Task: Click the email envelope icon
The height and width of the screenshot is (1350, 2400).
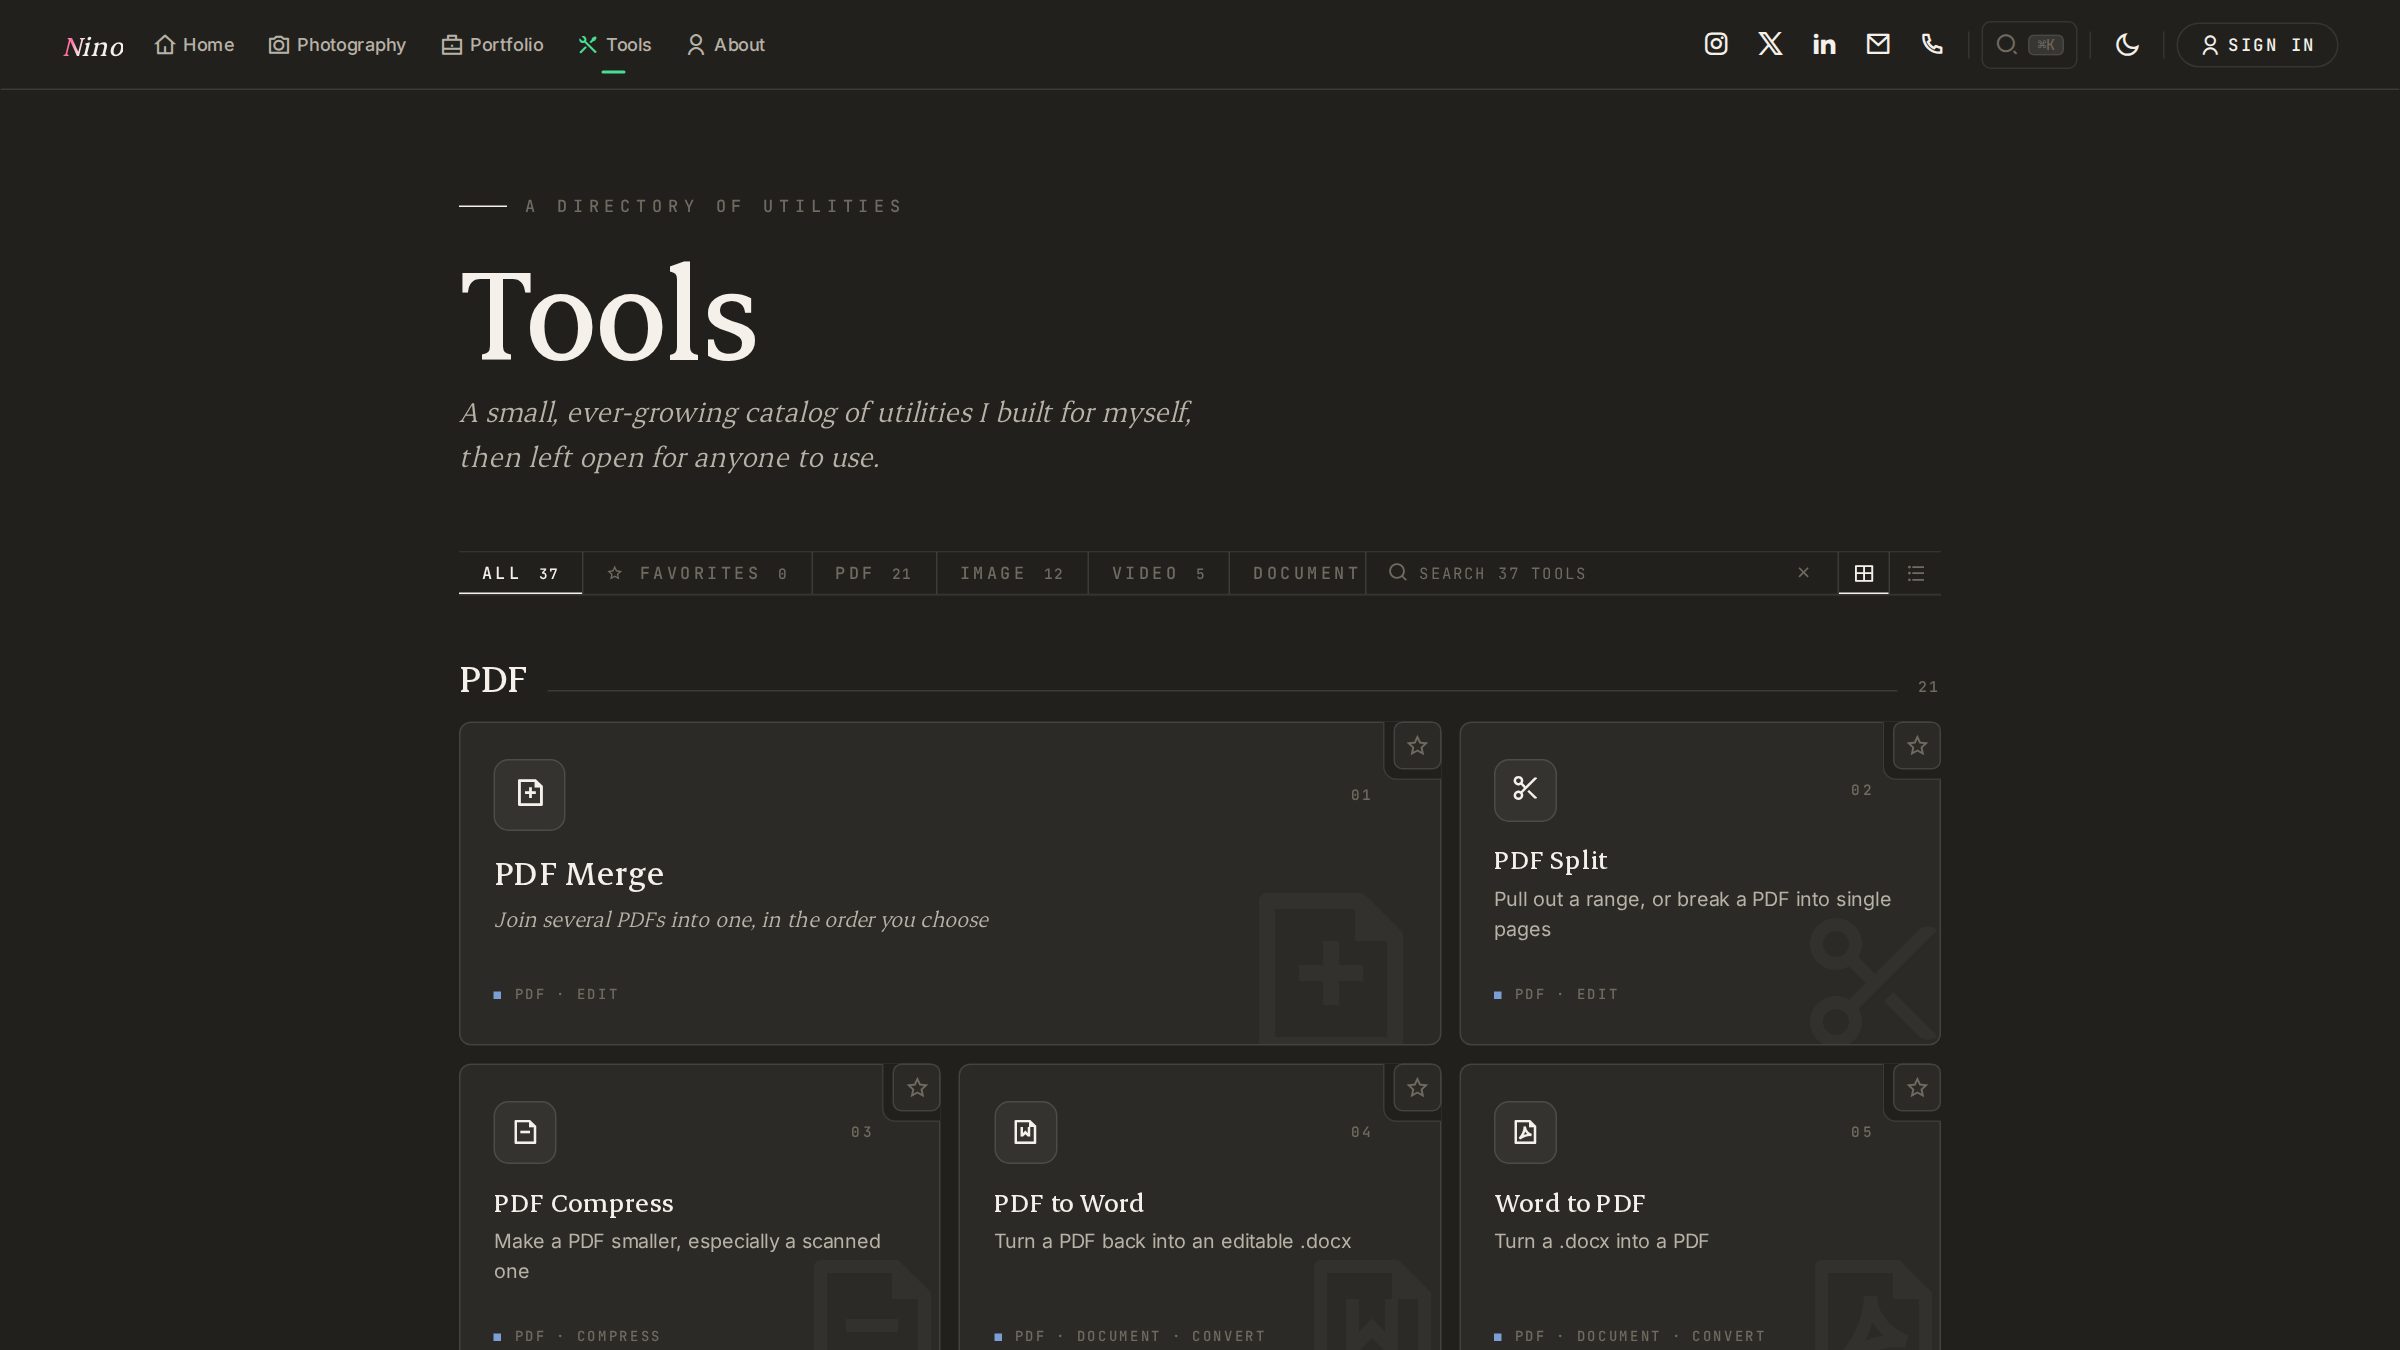Action: tap(1878, 44)
